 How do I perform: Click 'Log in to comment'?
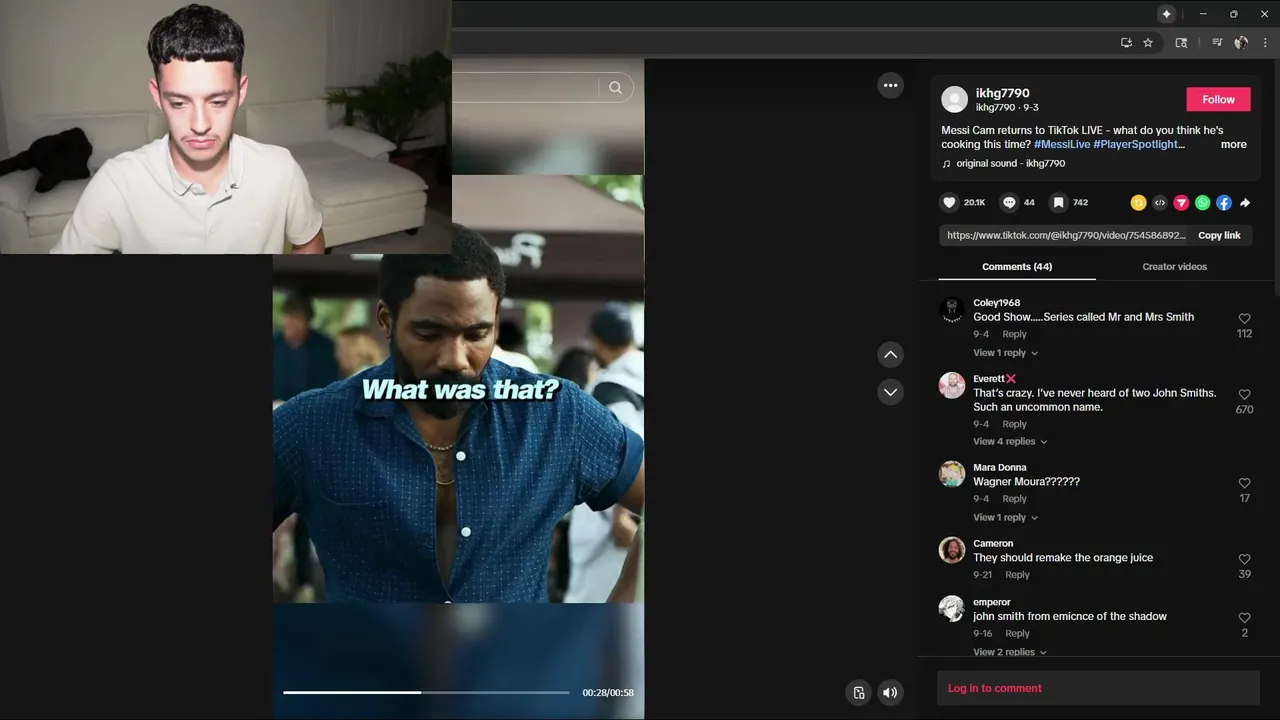995,688
